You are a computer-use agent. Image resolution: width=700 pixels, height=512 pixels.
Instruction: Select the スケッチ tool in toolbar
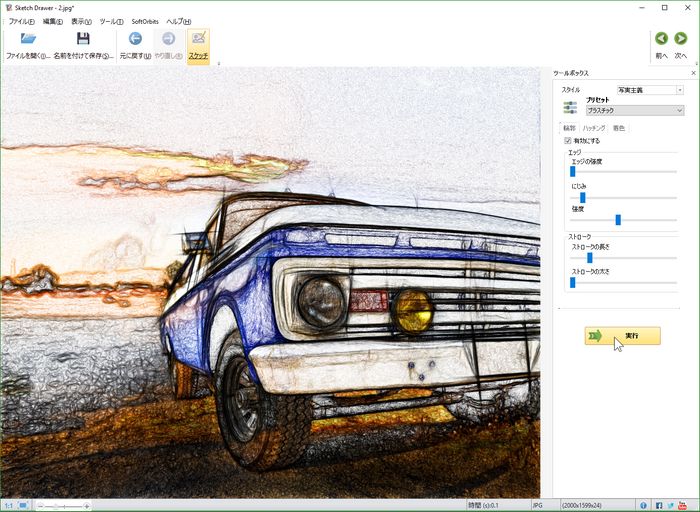point(198,46)
